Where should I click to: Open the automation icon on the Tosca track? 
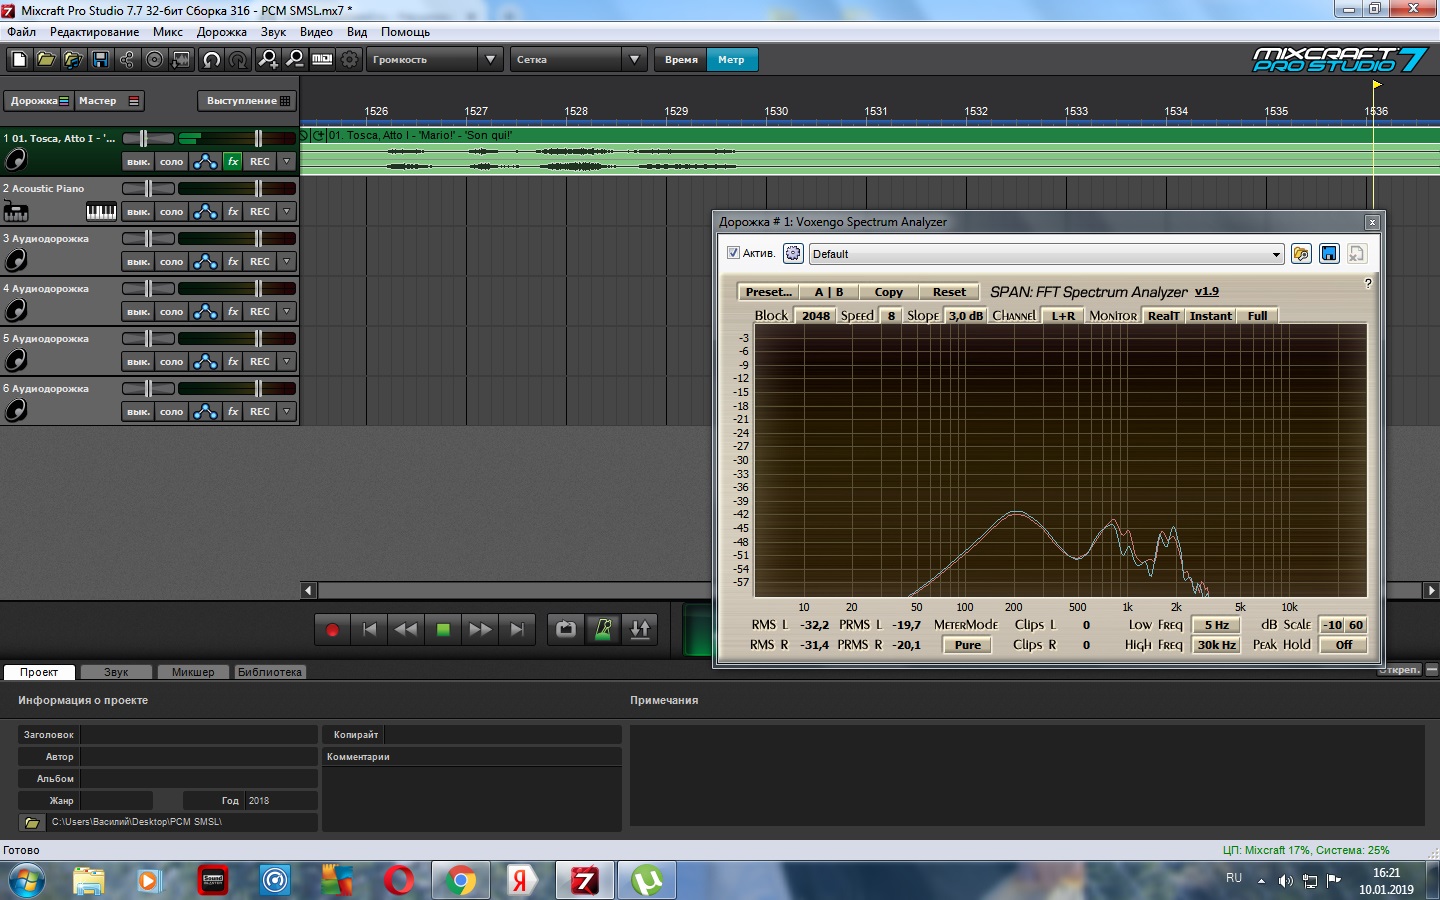205,162
